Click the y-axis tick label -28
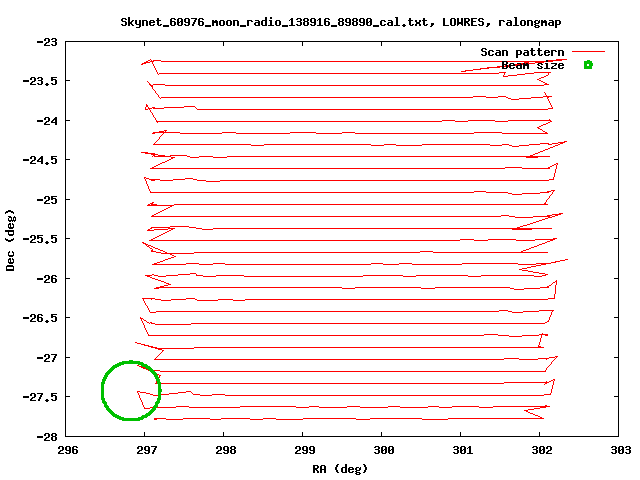This screenshot has width=640, height=480. [47, 436]
